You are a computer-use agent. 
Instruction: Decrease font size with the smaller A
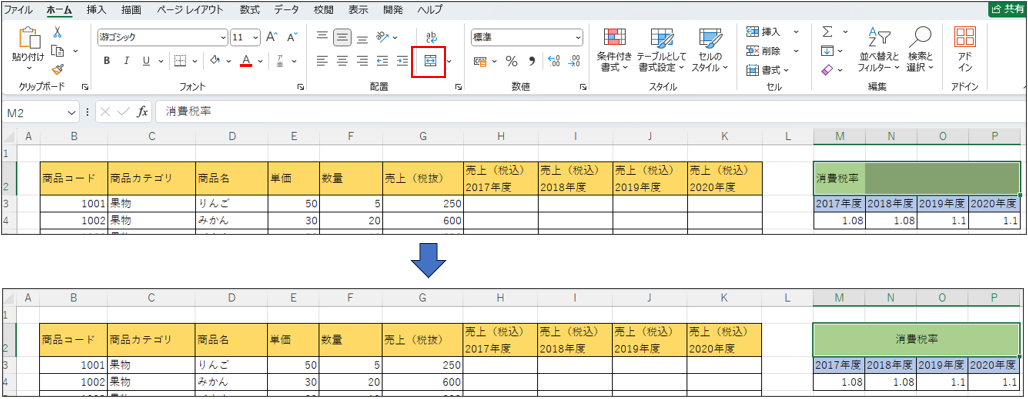(x=293, y=37)
